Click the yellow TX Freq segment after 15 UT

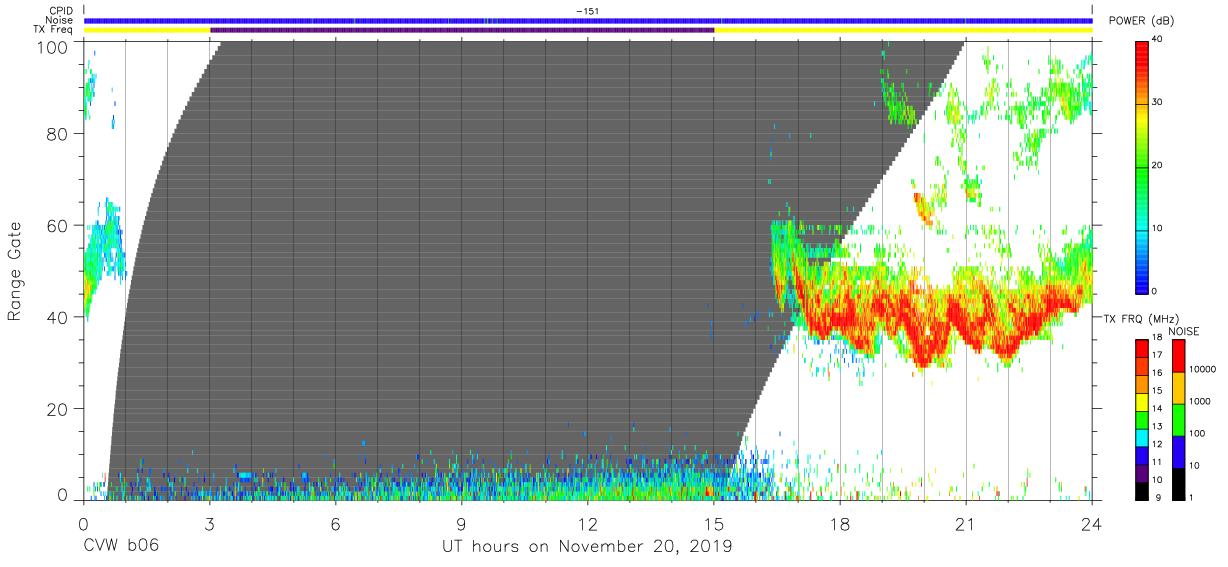coord(903,29)
